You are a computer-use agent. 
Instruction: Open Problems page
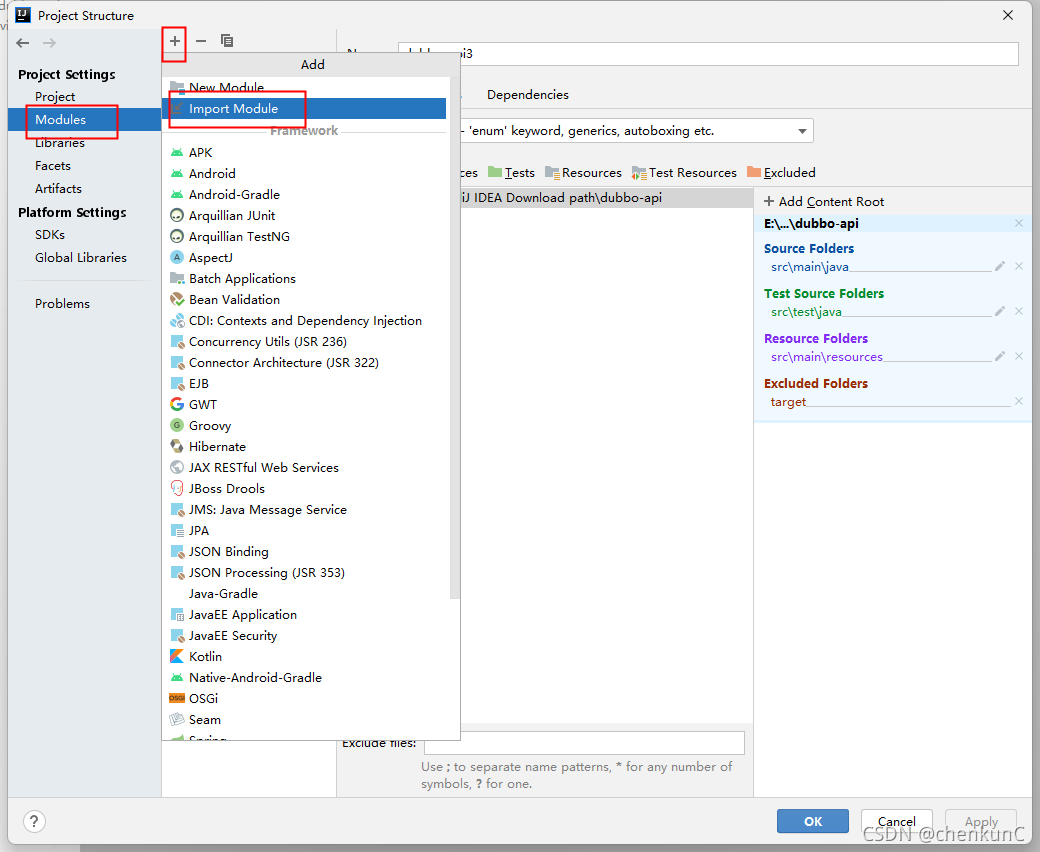(x=84, y=304)
